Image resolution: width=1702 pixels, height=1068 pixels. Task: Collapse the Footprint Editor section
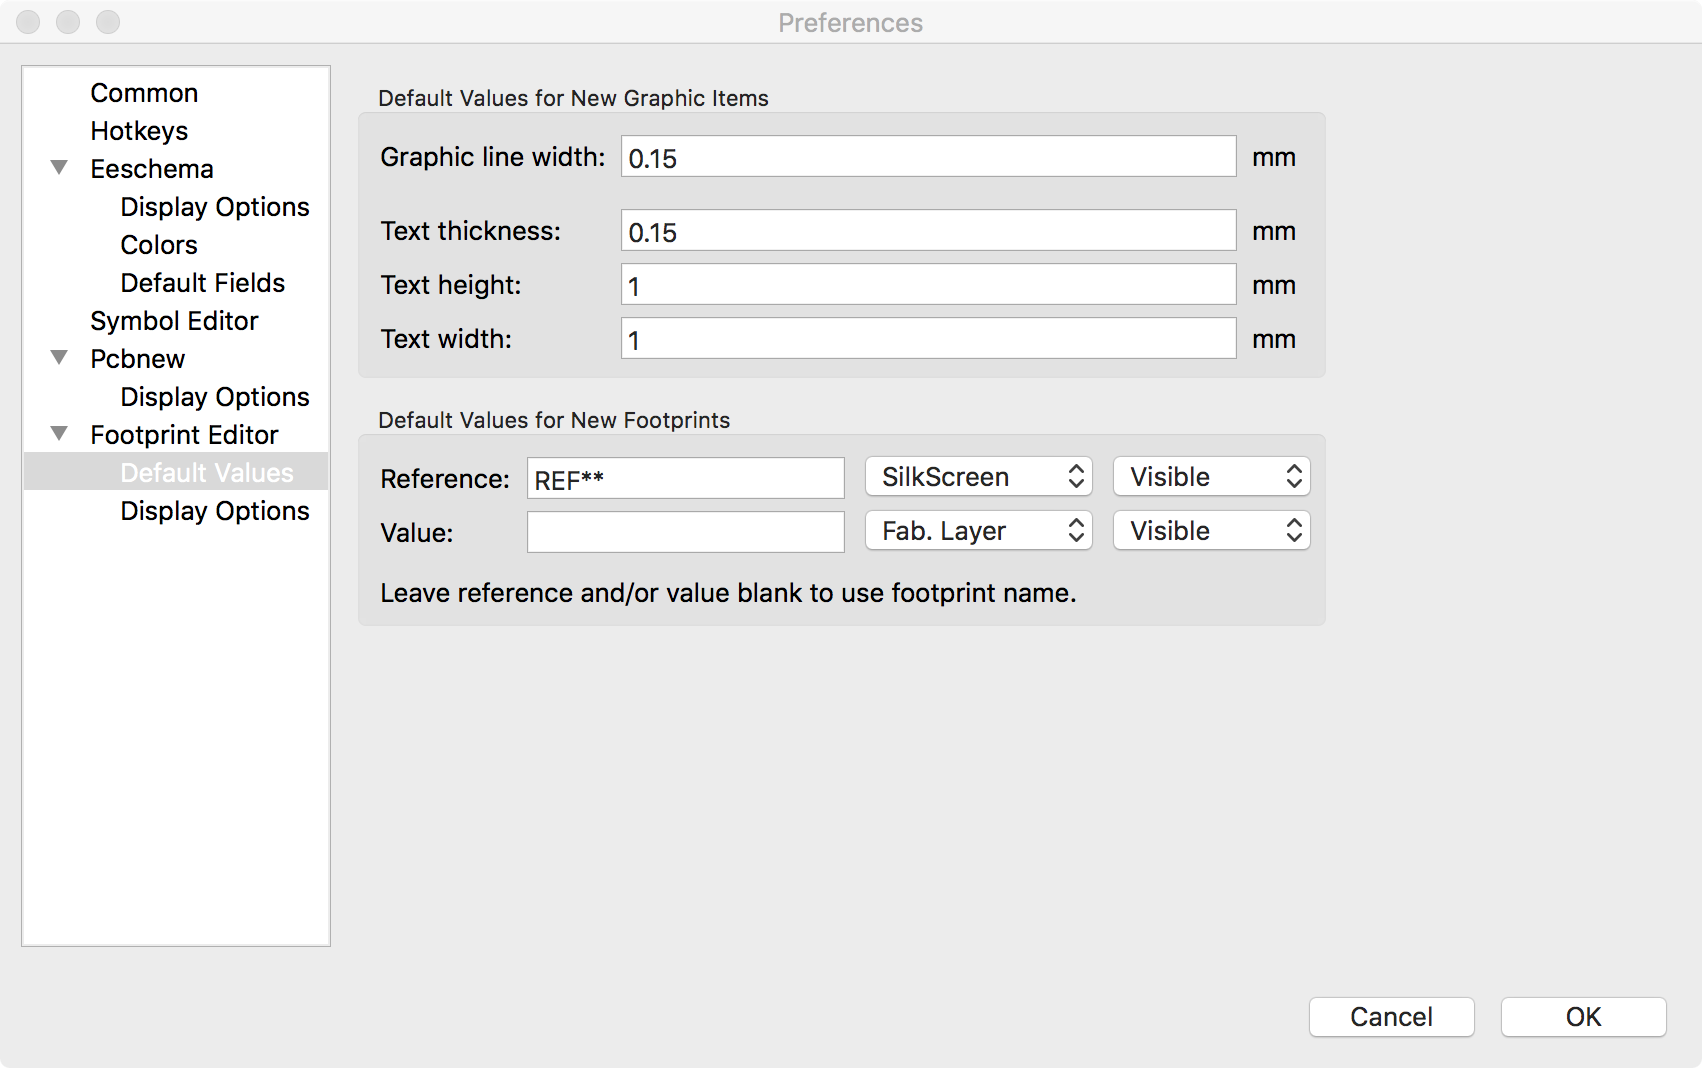pyautogui.click(x=60, y=434)
